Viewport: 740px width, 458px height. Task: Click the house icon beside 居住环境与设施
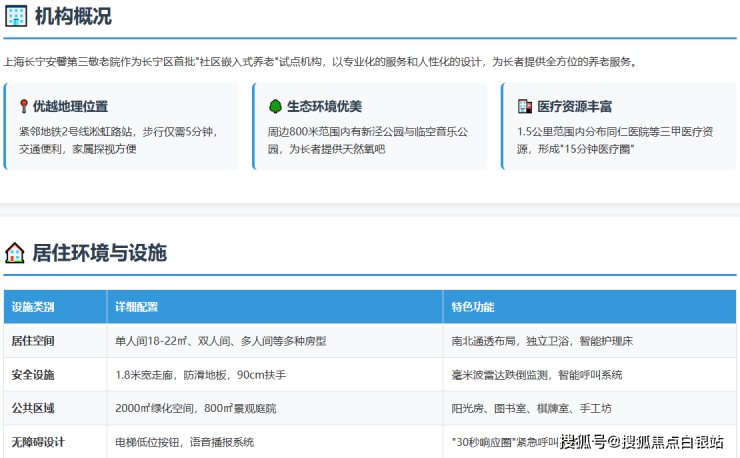15,252
